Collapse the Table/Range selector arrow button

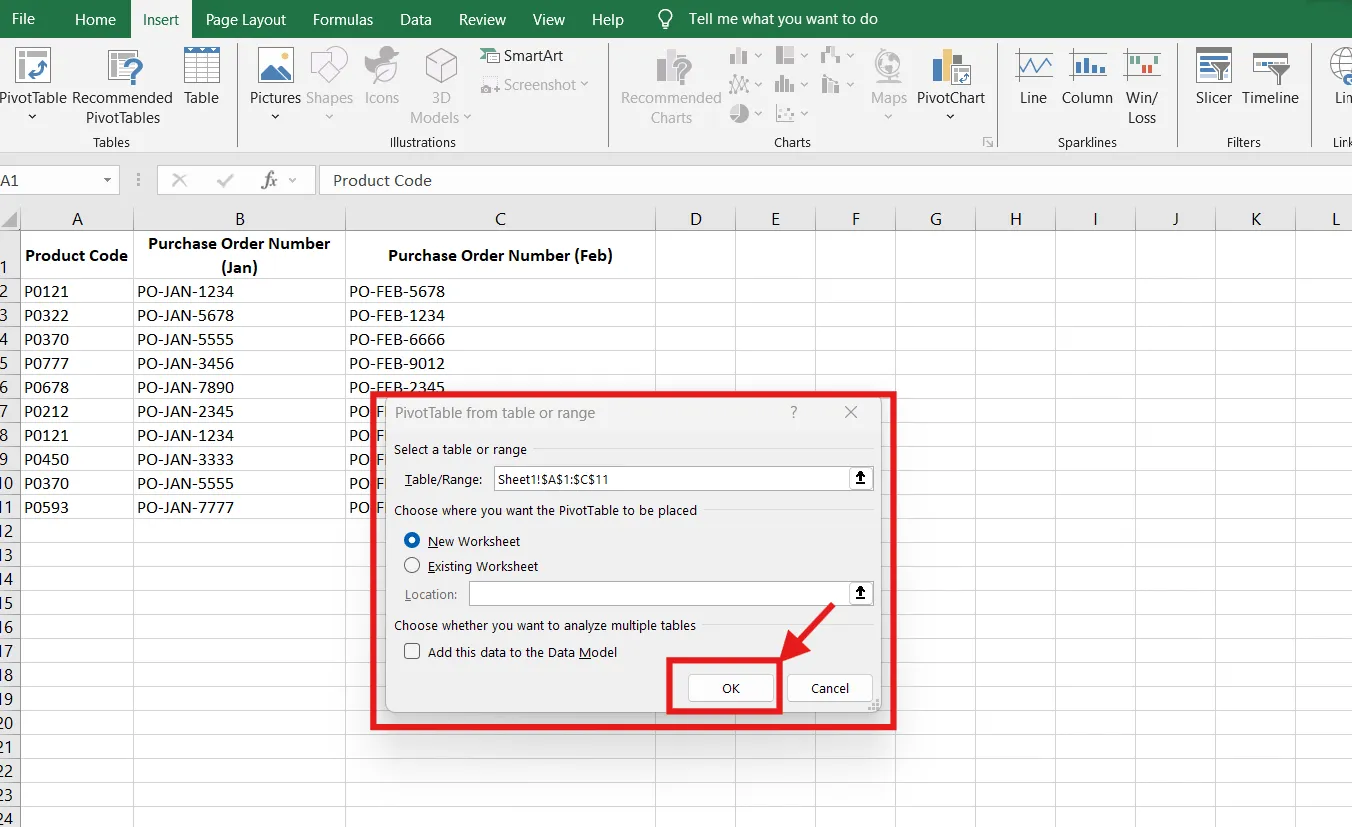861,479
